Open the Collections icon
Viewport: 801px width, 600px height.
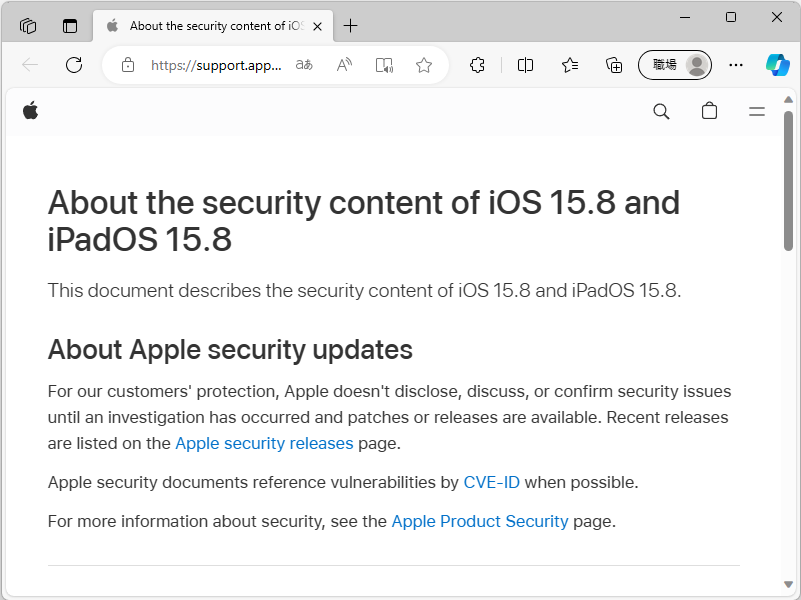tap(613, 64)
